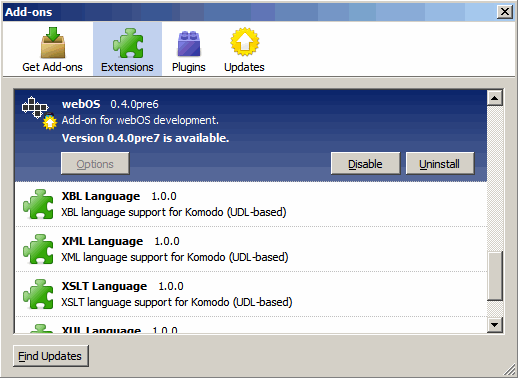Click 'XSLT language support for Komodo' description

point(177,302)
